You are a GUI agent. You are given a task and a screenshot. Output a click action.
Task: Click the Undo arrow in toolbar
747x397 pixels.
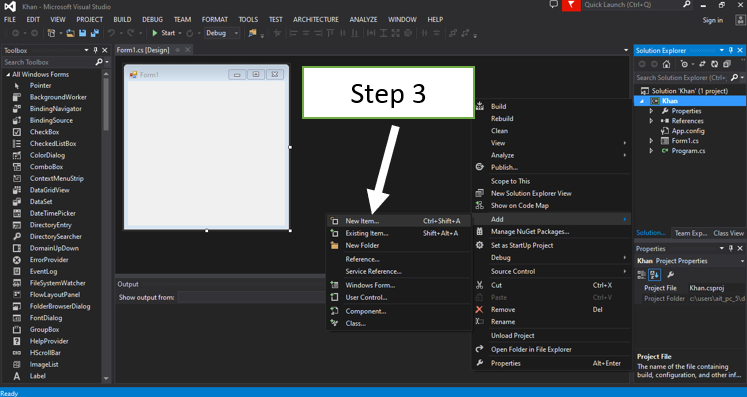coord(111,33)
